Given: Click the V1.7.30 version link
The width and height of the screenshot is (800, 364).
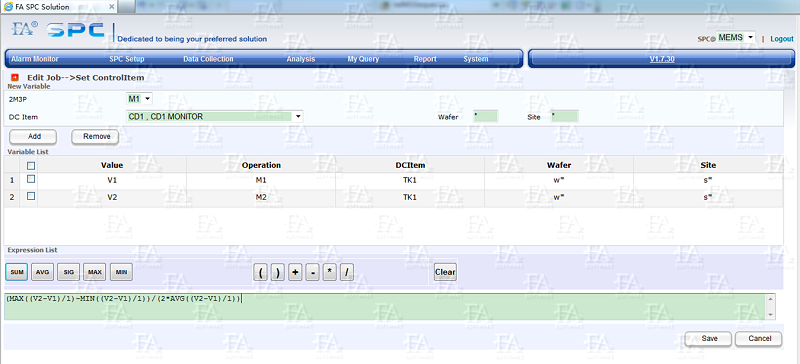Looking at the screenshot, I should 662,59.
